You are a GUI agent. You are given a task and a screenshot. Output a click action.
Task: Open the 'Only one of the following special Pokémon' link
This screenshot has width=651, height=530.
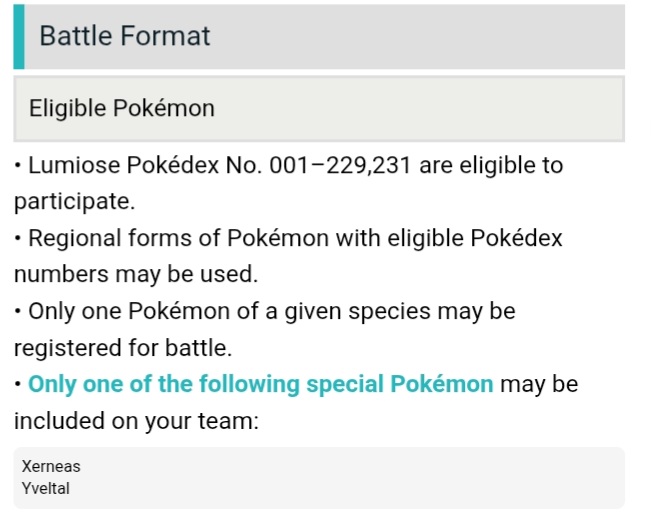260,384
